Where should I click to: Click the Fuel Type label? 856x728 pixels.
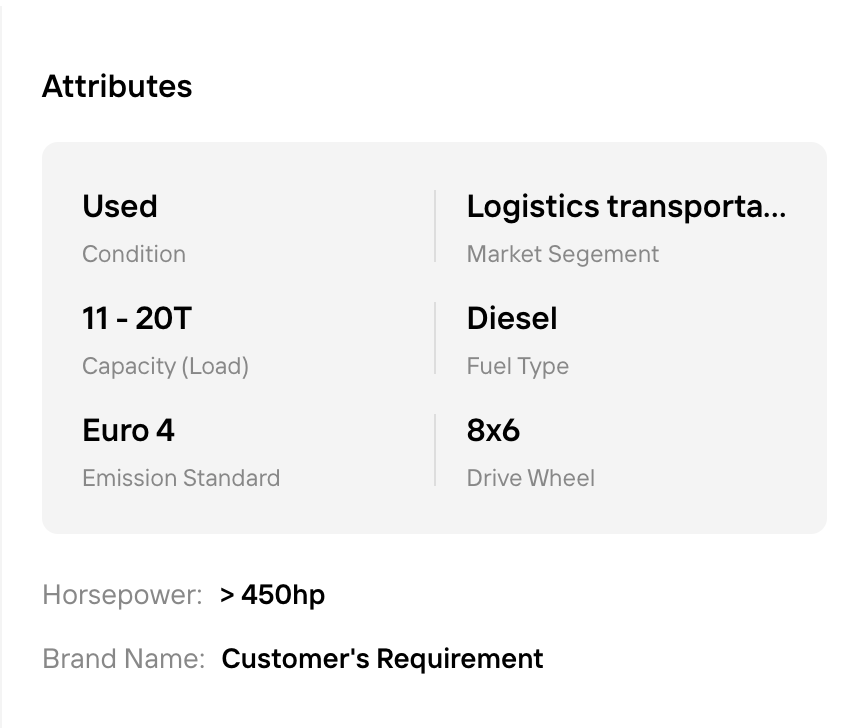pos(518,366)
